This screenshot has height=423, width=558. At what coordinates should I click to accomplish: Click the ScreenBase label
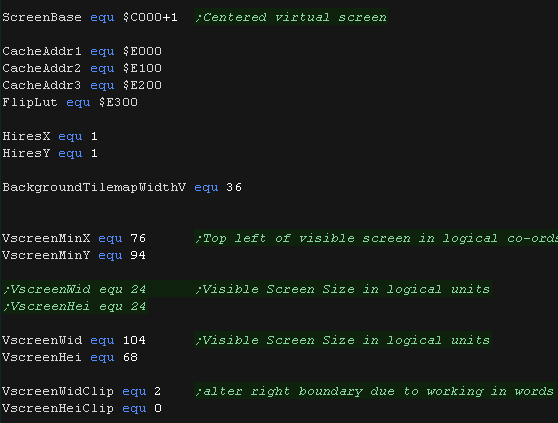point(42,17)
